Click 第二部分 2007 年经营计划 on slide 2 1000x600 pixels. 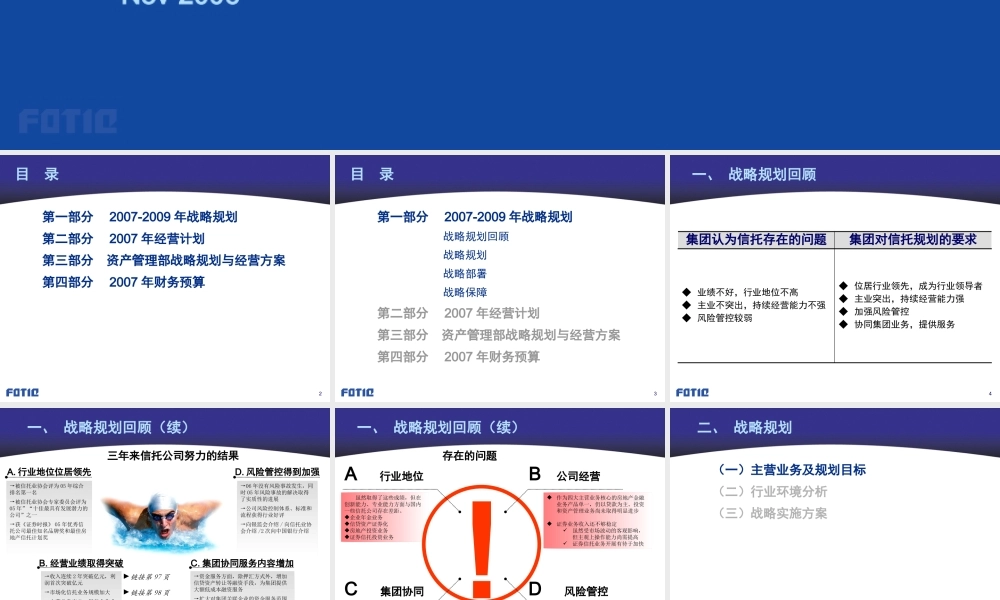click(123, 238)
